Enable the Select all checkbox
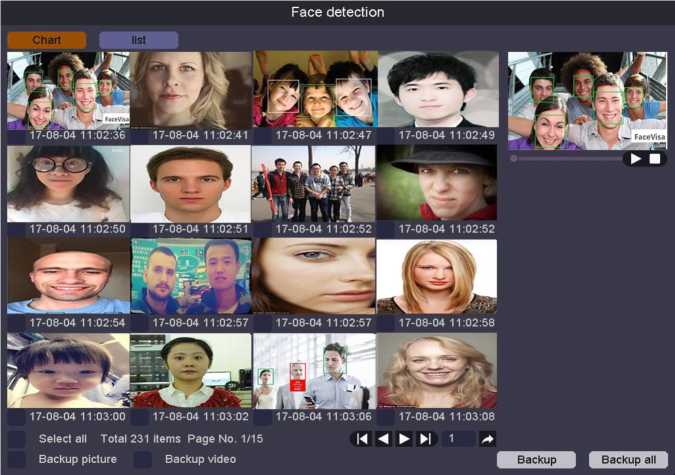The height and width of the screenshot is (475, 675). (x=17, y=439)
